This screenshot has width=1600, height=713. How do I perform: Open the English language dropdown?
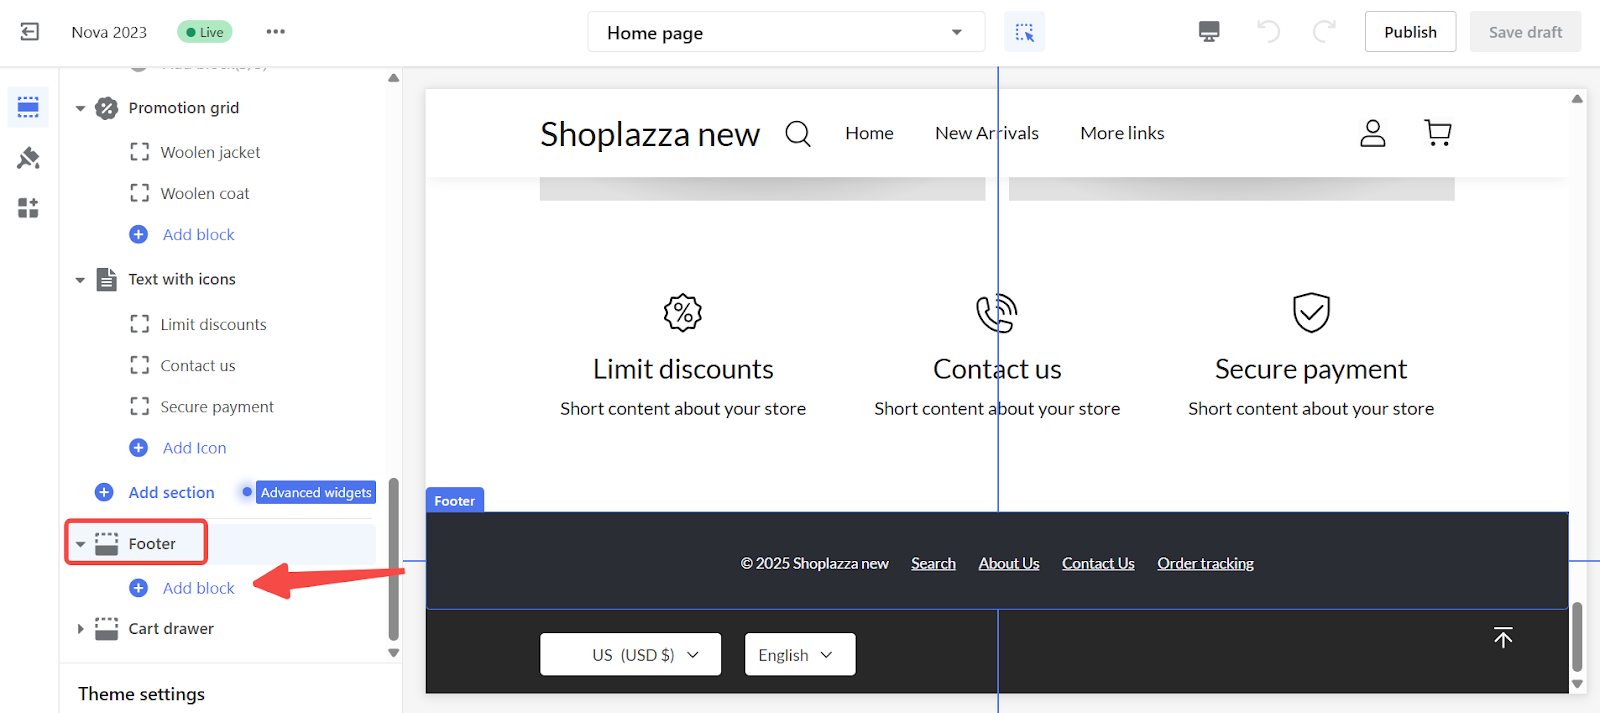pos(800,654)
